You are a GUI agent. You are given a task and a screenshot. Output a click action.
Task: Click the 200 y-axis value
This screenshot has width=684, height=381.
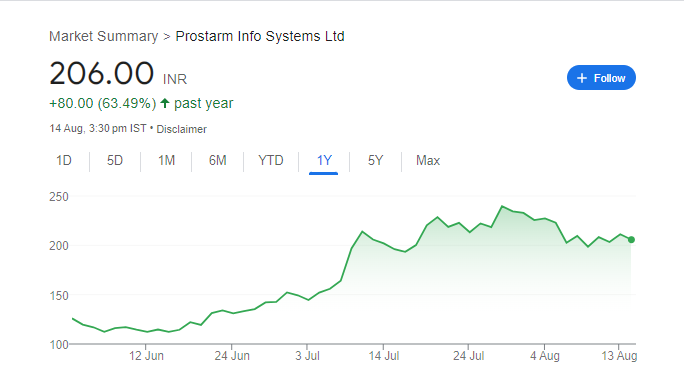(x=59, y=246)
